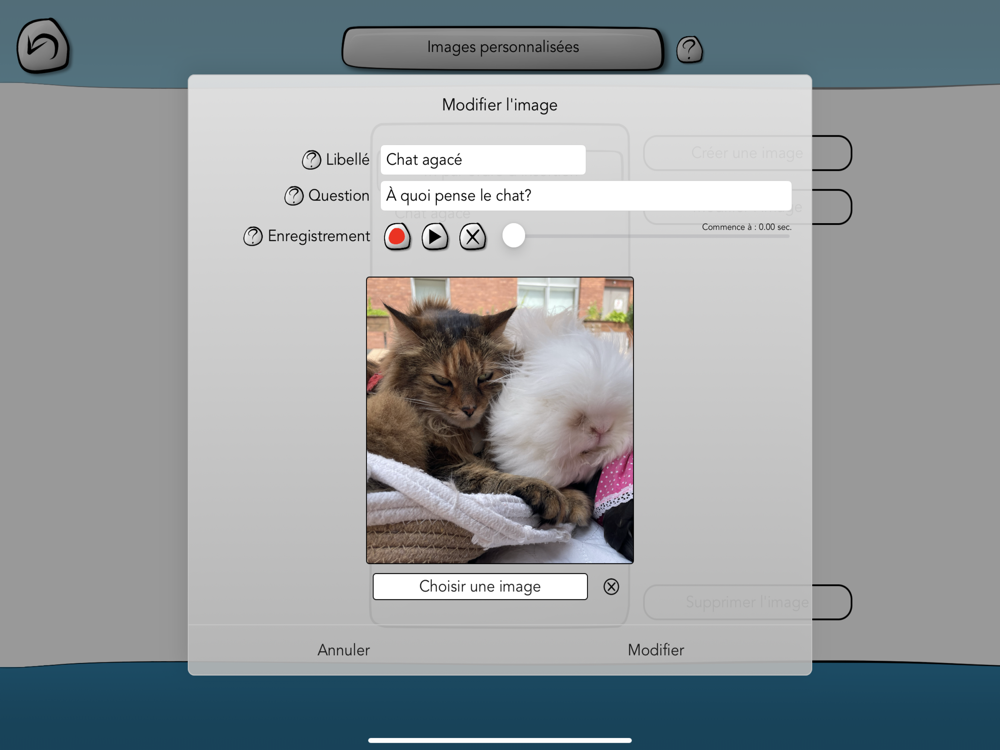Edit the Question field text
Viewport: 1000px width, 750px height.
pos(586,196)
